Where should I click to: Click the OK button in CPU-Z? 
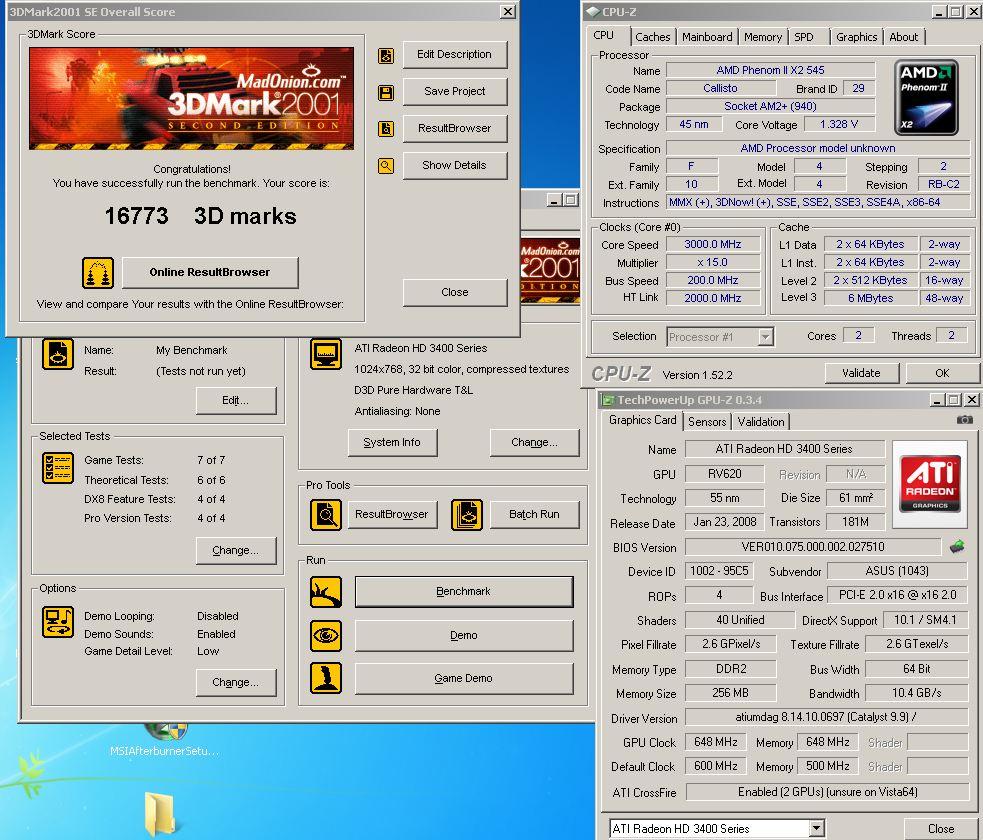click(942, 374)
